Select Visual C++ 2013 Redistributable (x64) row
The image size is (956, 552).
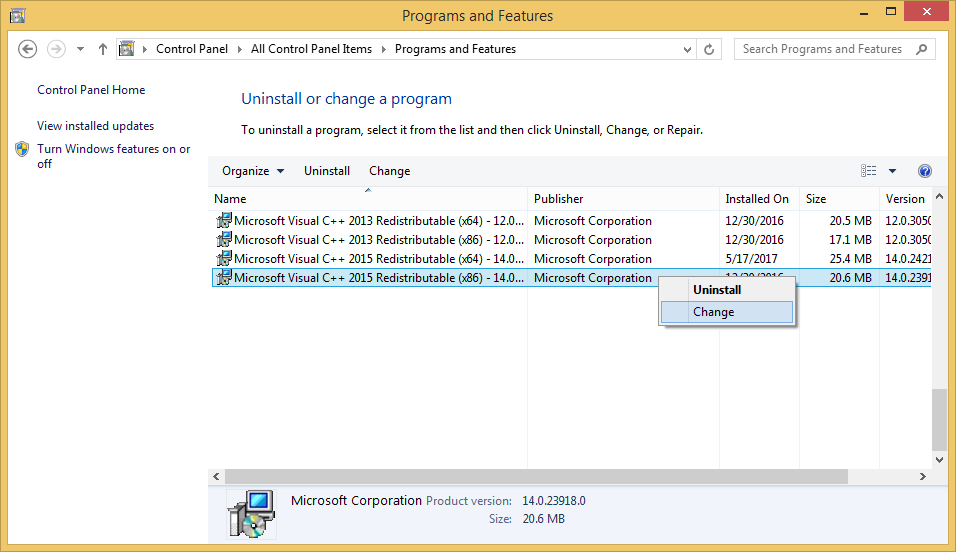(571, 221)
